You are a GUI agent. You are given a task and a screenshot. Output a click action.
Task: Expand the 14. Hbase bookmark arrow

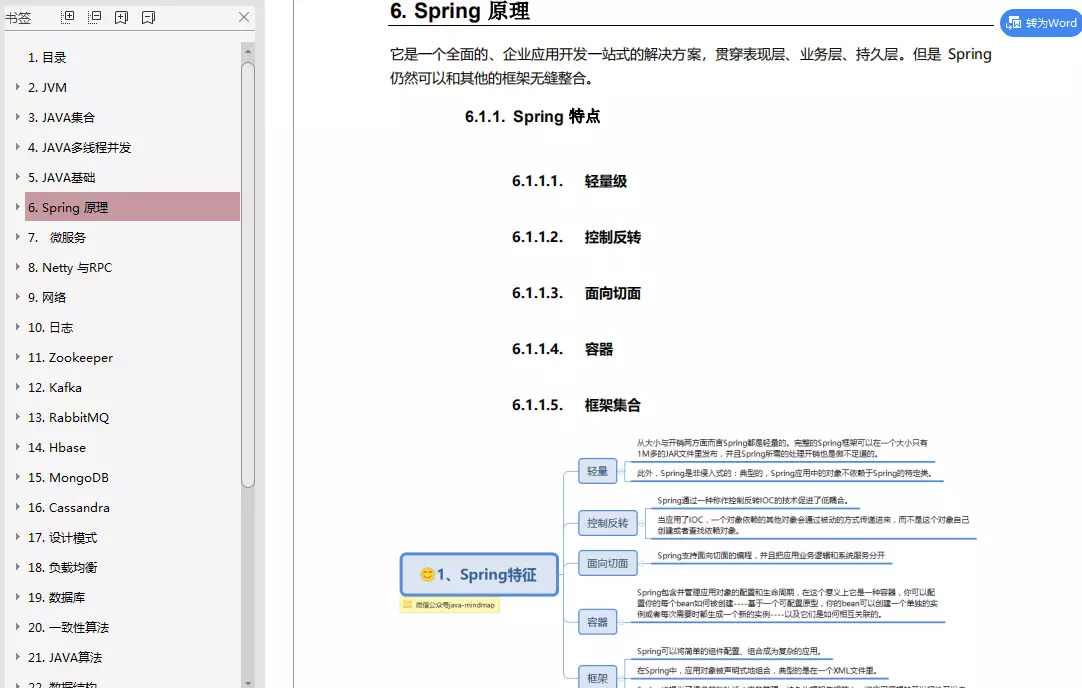tap(17, 447)
